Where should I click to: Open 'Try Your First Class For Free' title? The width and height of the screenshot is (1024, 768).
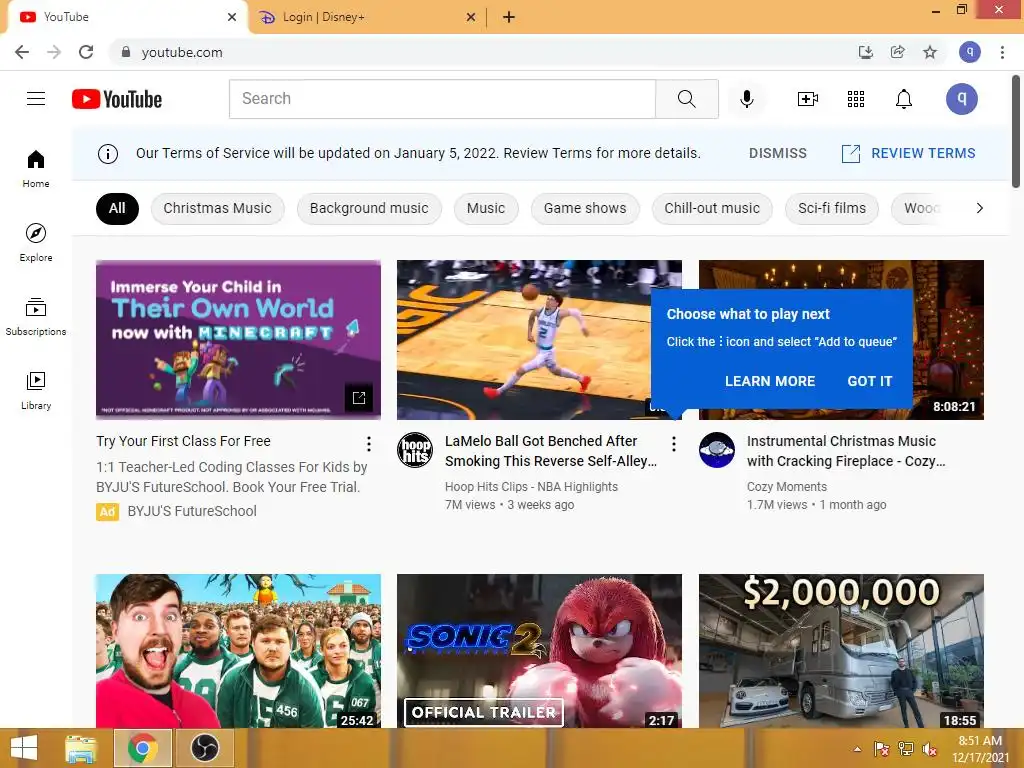click(x=184, y=441)
